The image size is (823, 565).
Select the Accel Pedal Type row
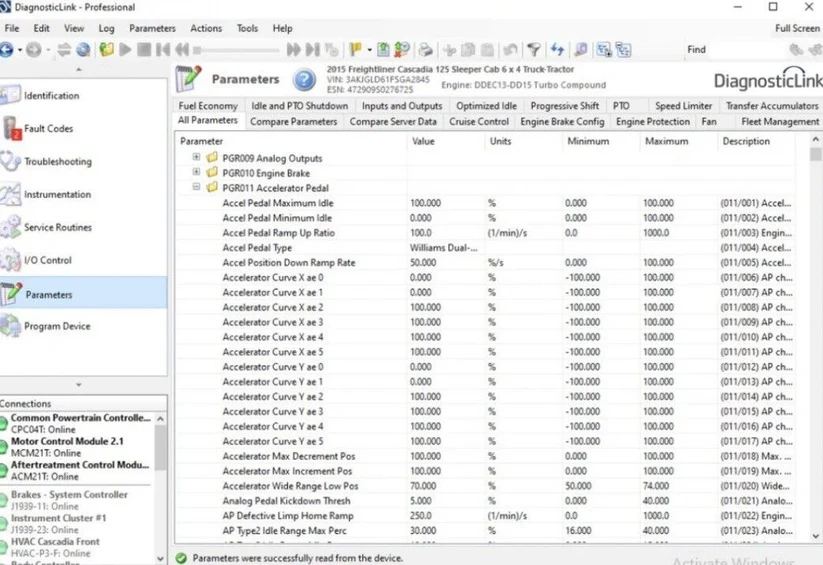(x=484, y=248)
